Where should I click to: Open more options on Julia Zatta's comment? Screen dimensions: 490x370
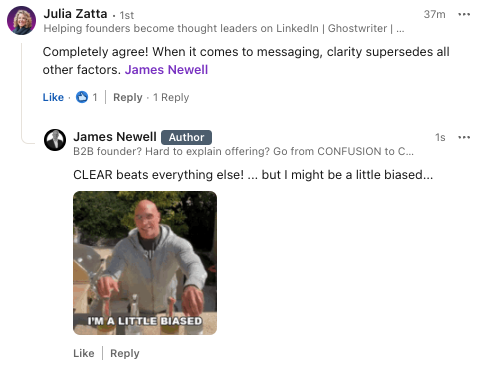tap(464, 14)
